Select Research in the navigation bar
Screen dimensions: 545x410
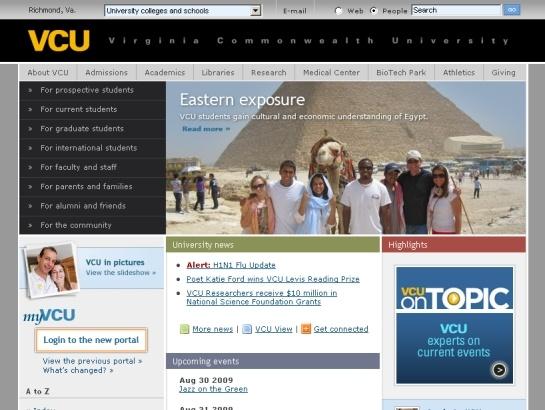coord(269,73)
